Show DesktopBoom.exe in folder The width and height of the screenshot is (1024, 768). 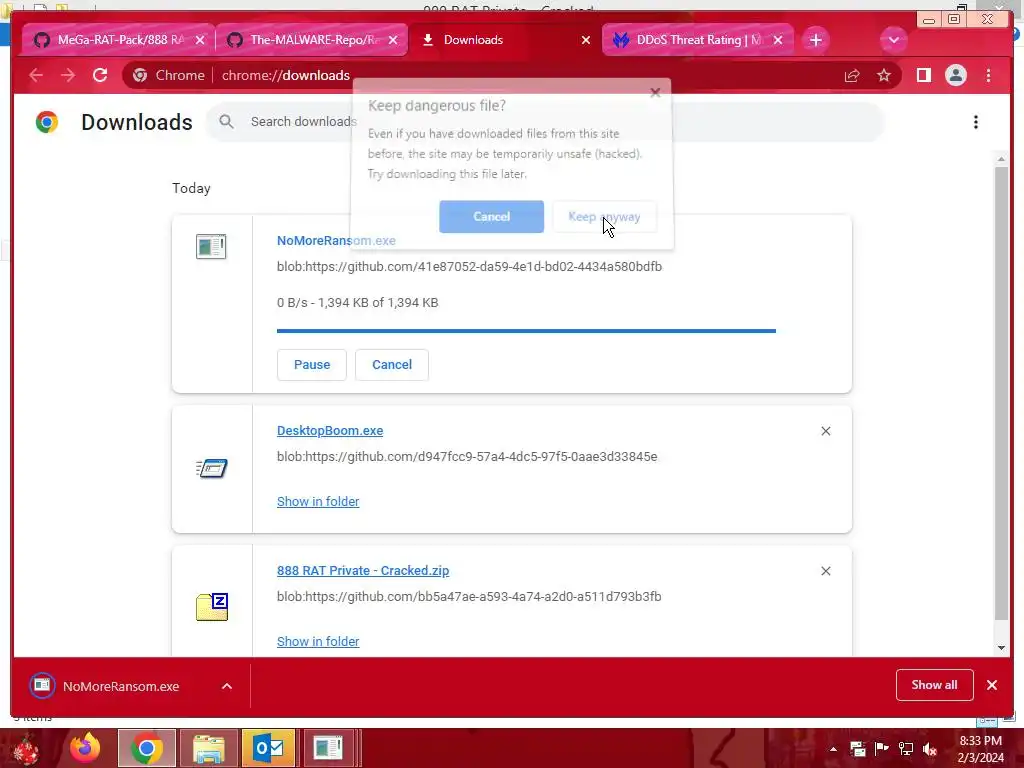(x=318, y=502)
